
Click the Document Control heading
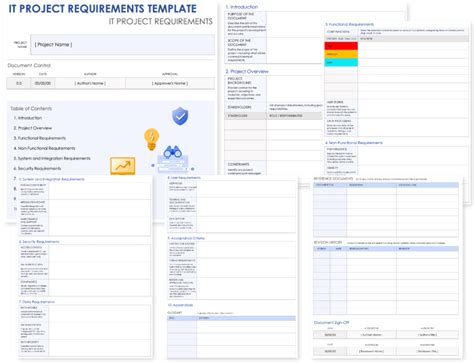coord(29,65)
